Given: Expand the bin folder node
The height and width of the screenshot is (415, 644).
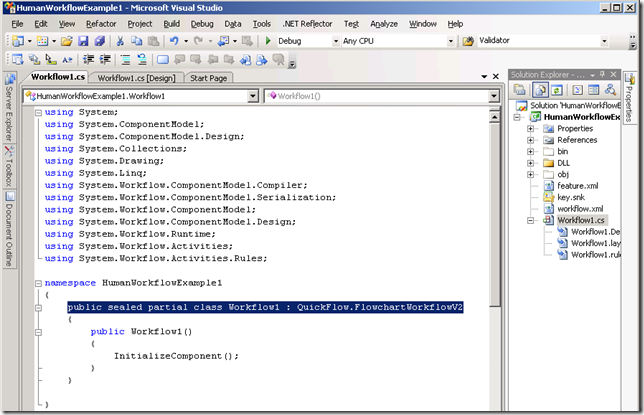Looking at the screenshot, I should point(530,152).
